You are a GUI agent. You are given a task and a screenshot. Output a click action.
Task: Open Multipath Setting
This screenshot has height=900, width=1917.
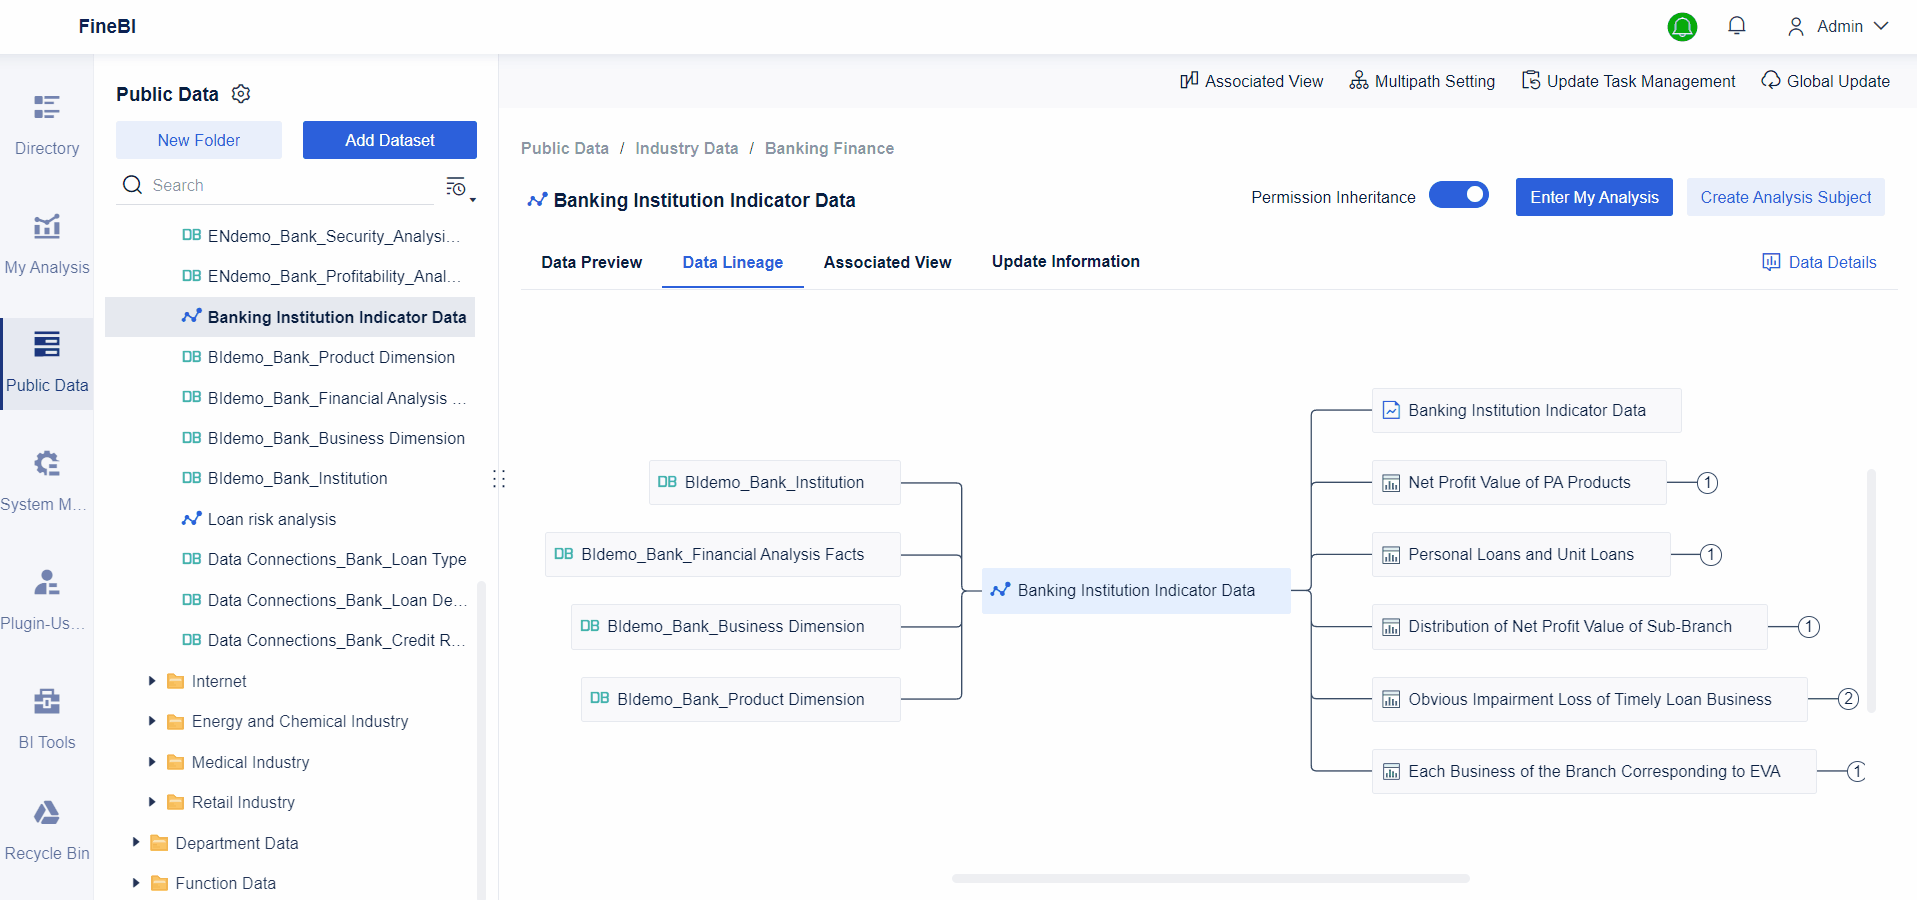1421,81
